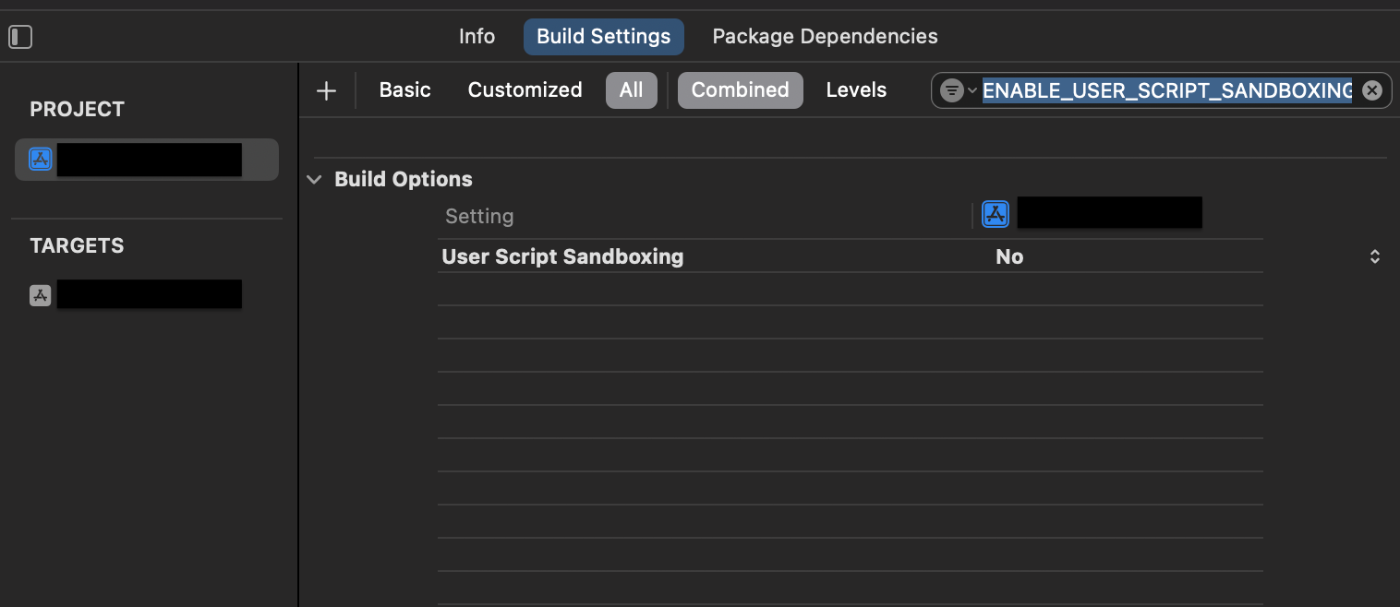
Task: Toggle the All settings filter
Action: point(631,89)
